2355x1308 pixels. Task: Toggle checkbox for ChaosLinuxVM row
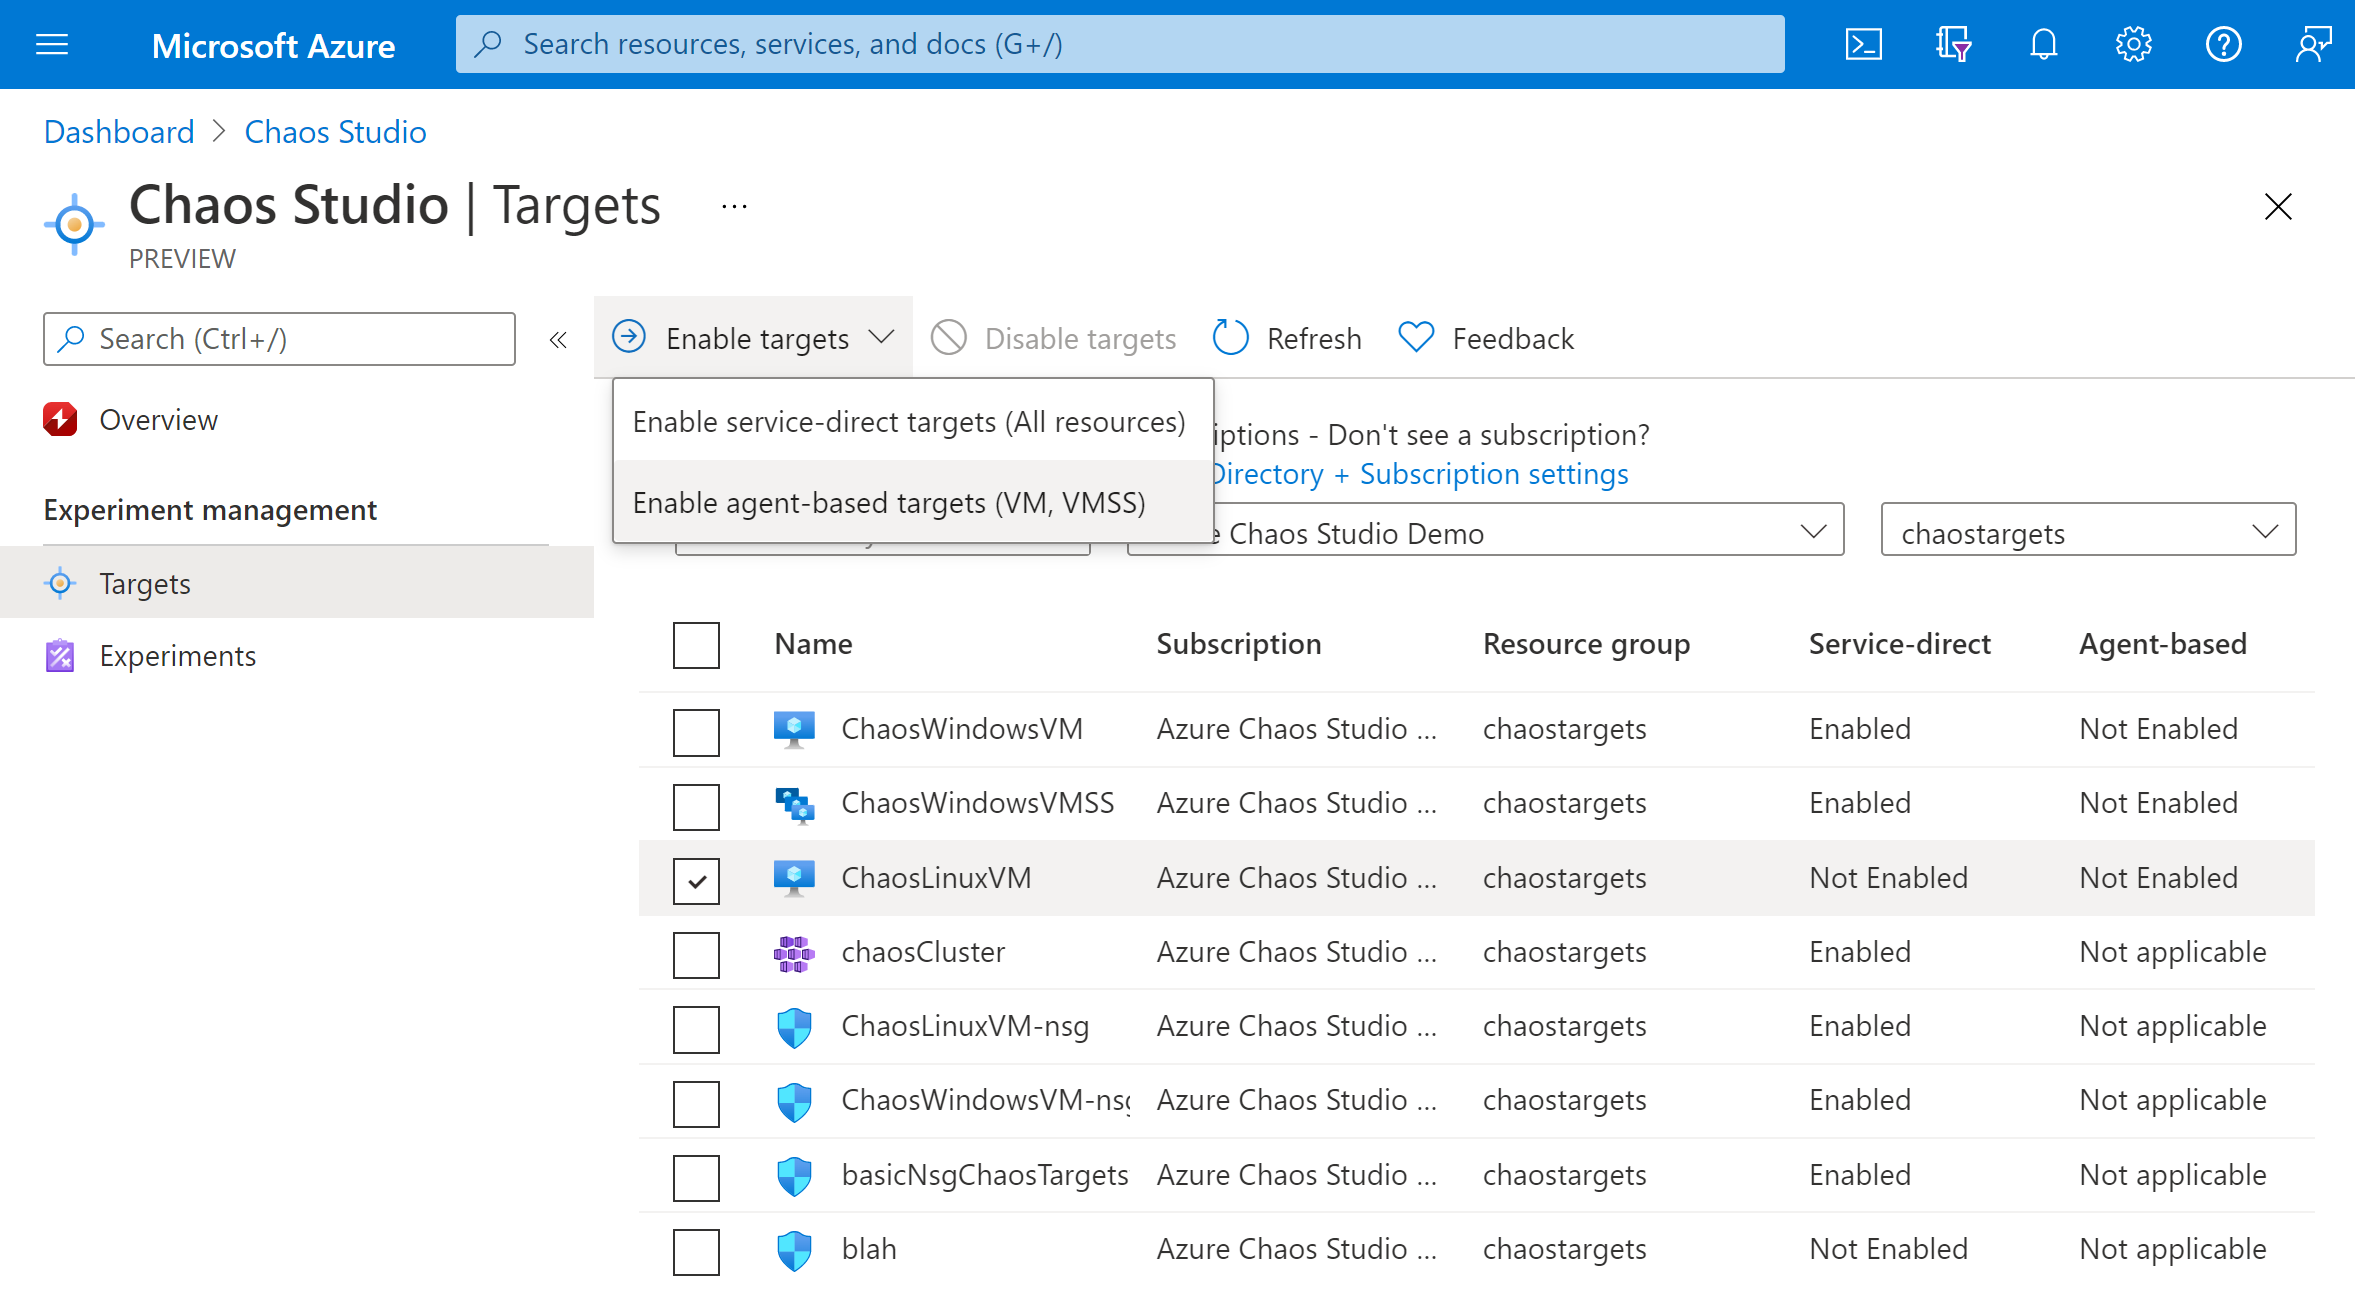tap(696, 878)
